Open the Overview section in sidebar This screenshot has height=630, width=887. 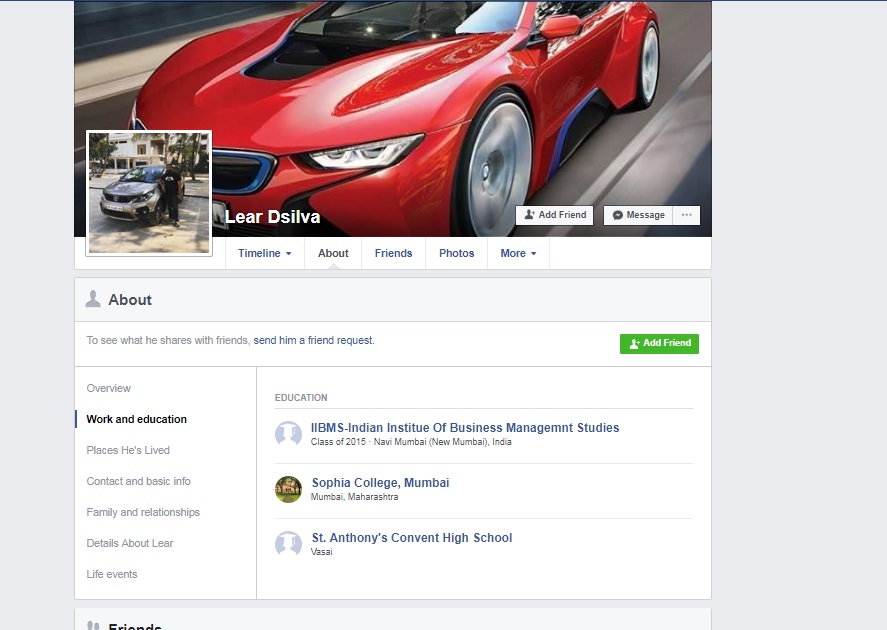pyautogui.click(x=109, y=388)
